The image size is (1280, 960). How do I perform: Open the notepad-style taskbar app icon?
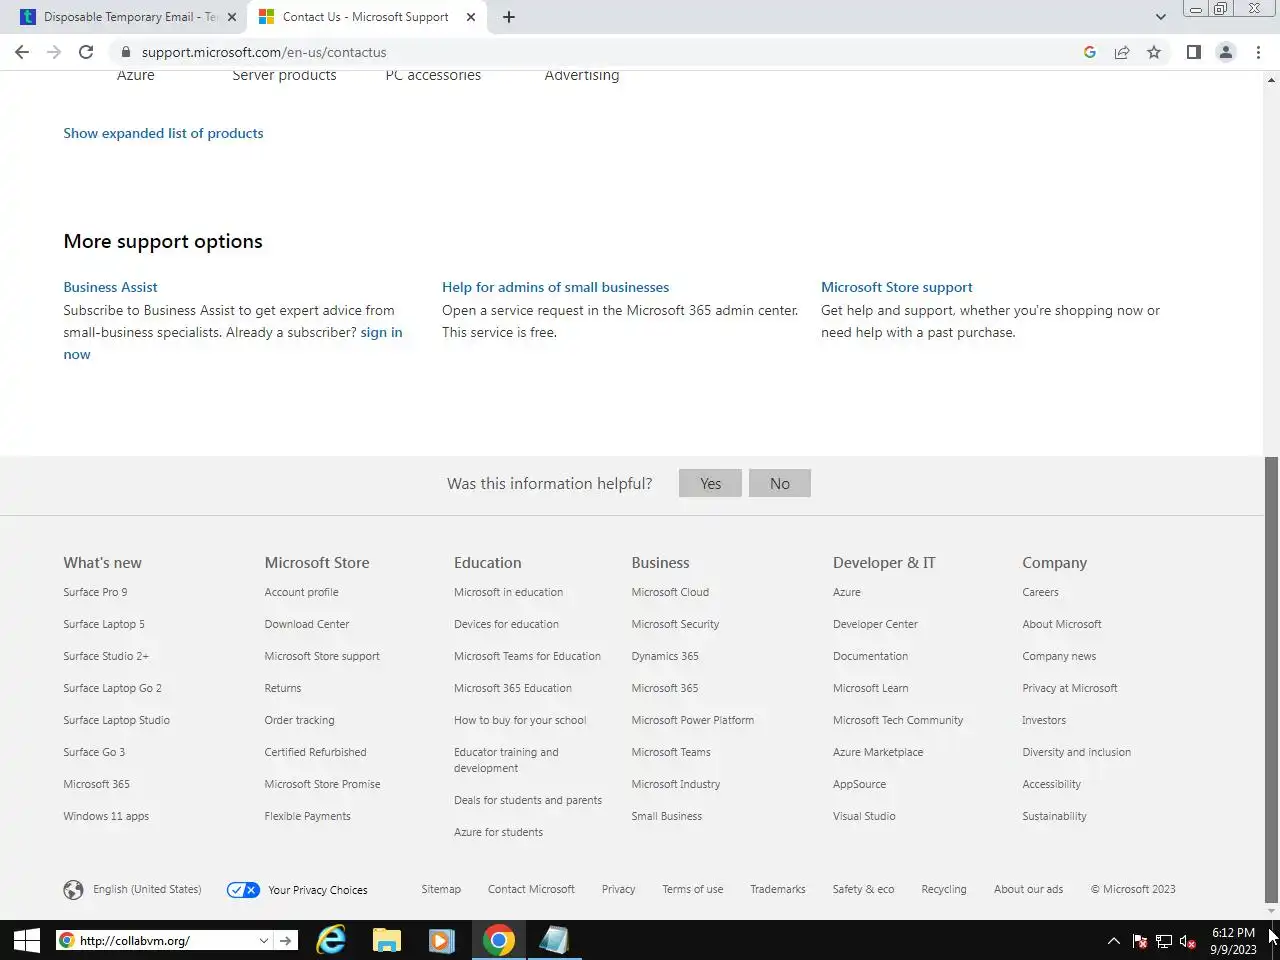[x=553, y=940]
